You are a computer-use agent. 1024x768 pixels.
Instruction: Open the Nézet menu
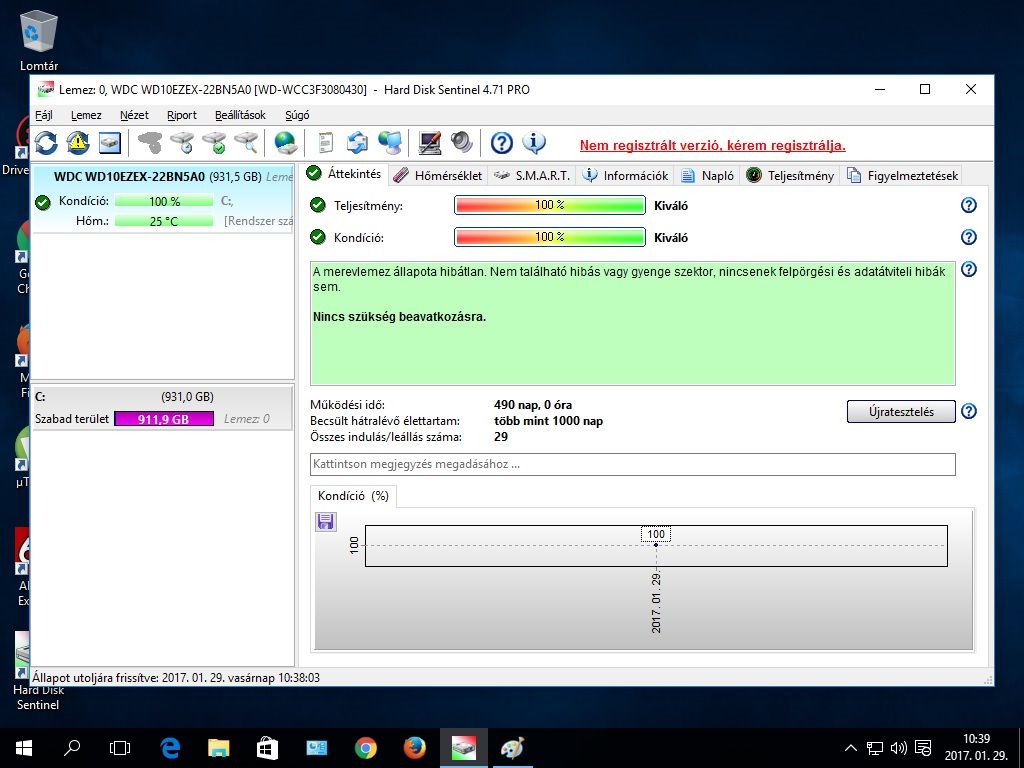coord(134,115)
